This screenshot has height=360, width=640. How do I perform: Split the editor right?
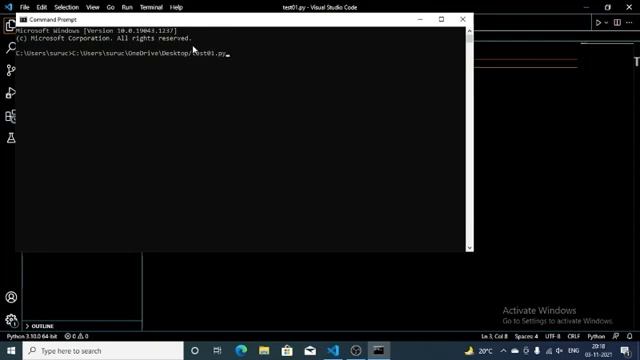point(617,23)
